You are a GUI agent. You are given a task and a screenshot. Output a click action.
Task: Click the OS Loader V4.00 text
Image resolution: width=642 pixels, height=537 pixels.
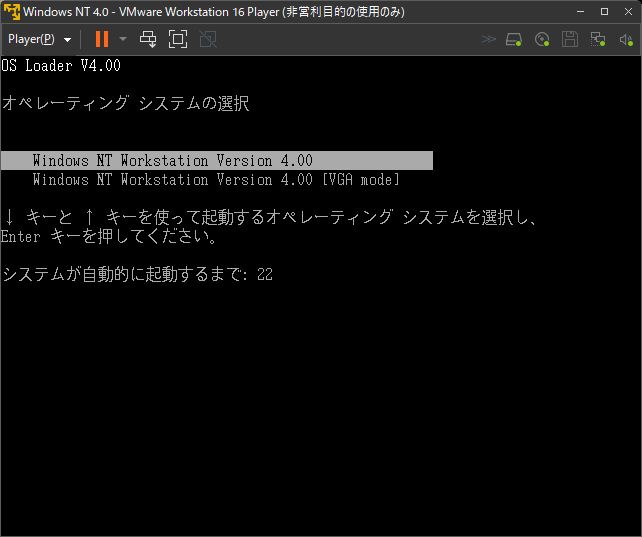coord(61,65)
